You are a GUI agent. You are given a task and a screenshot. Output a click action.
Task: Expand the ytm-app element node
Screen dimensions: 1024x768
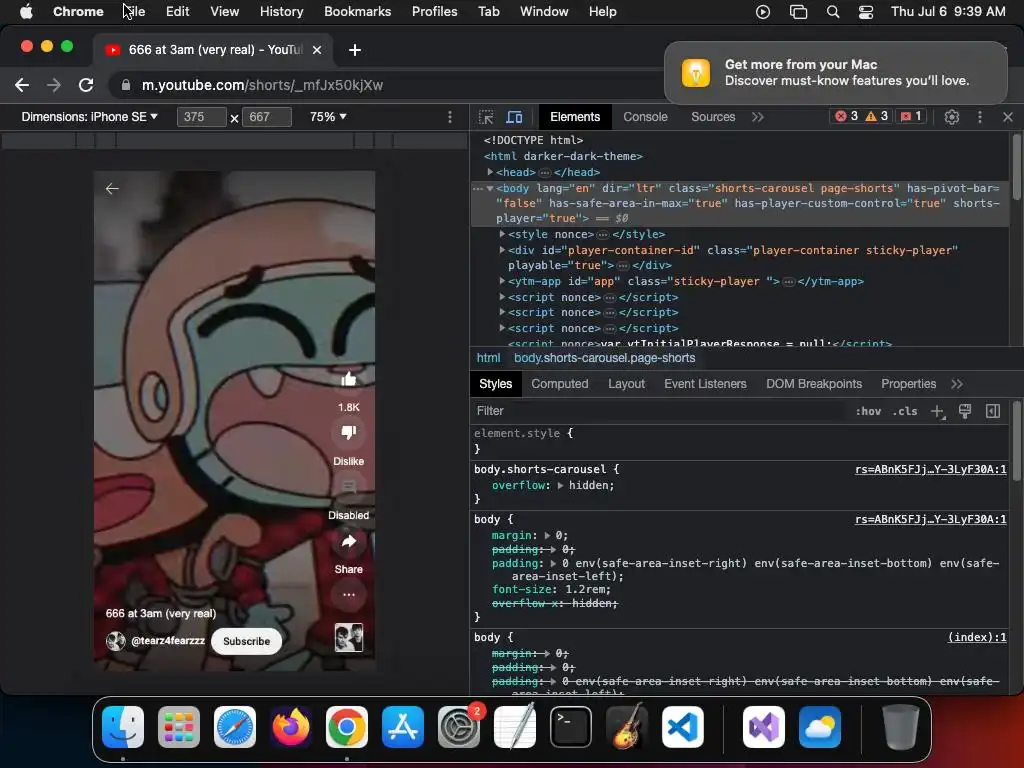click(x=502, y=281)
